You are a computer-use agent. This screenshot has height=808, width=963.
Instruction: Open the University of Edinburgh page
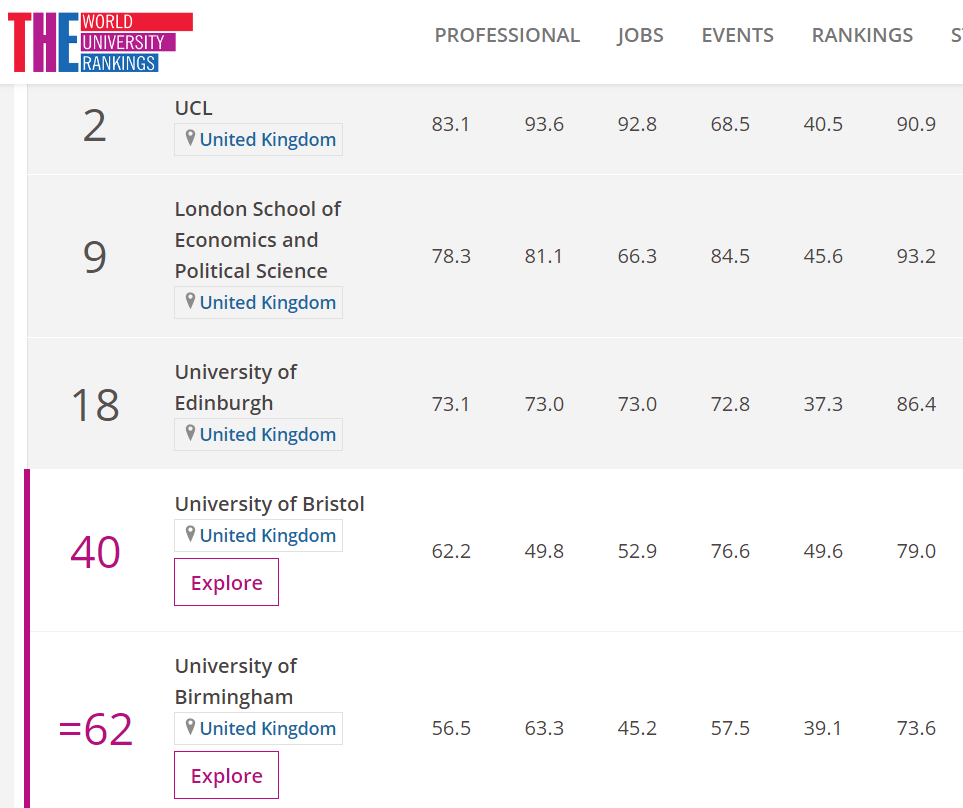(235, 387)
